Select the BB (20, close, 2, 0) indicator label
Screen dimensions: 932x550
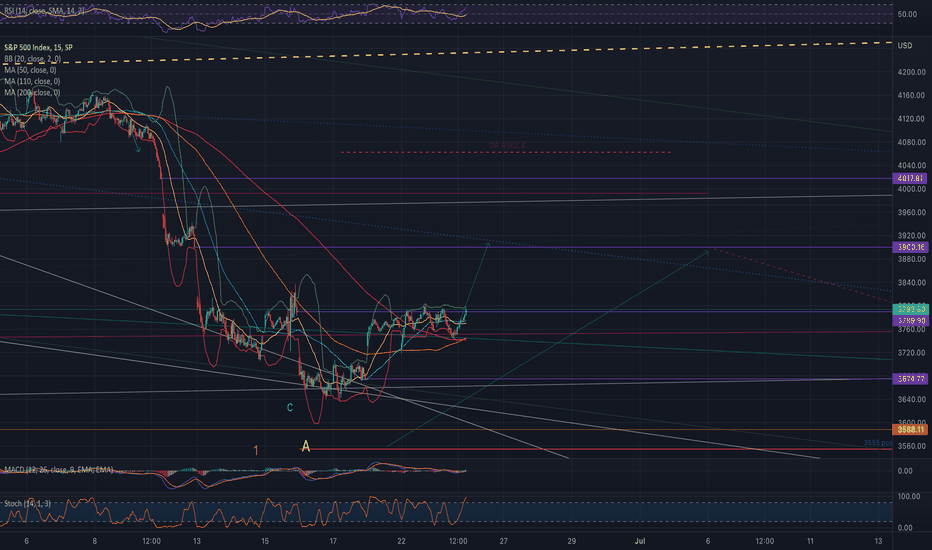point(33,59)
